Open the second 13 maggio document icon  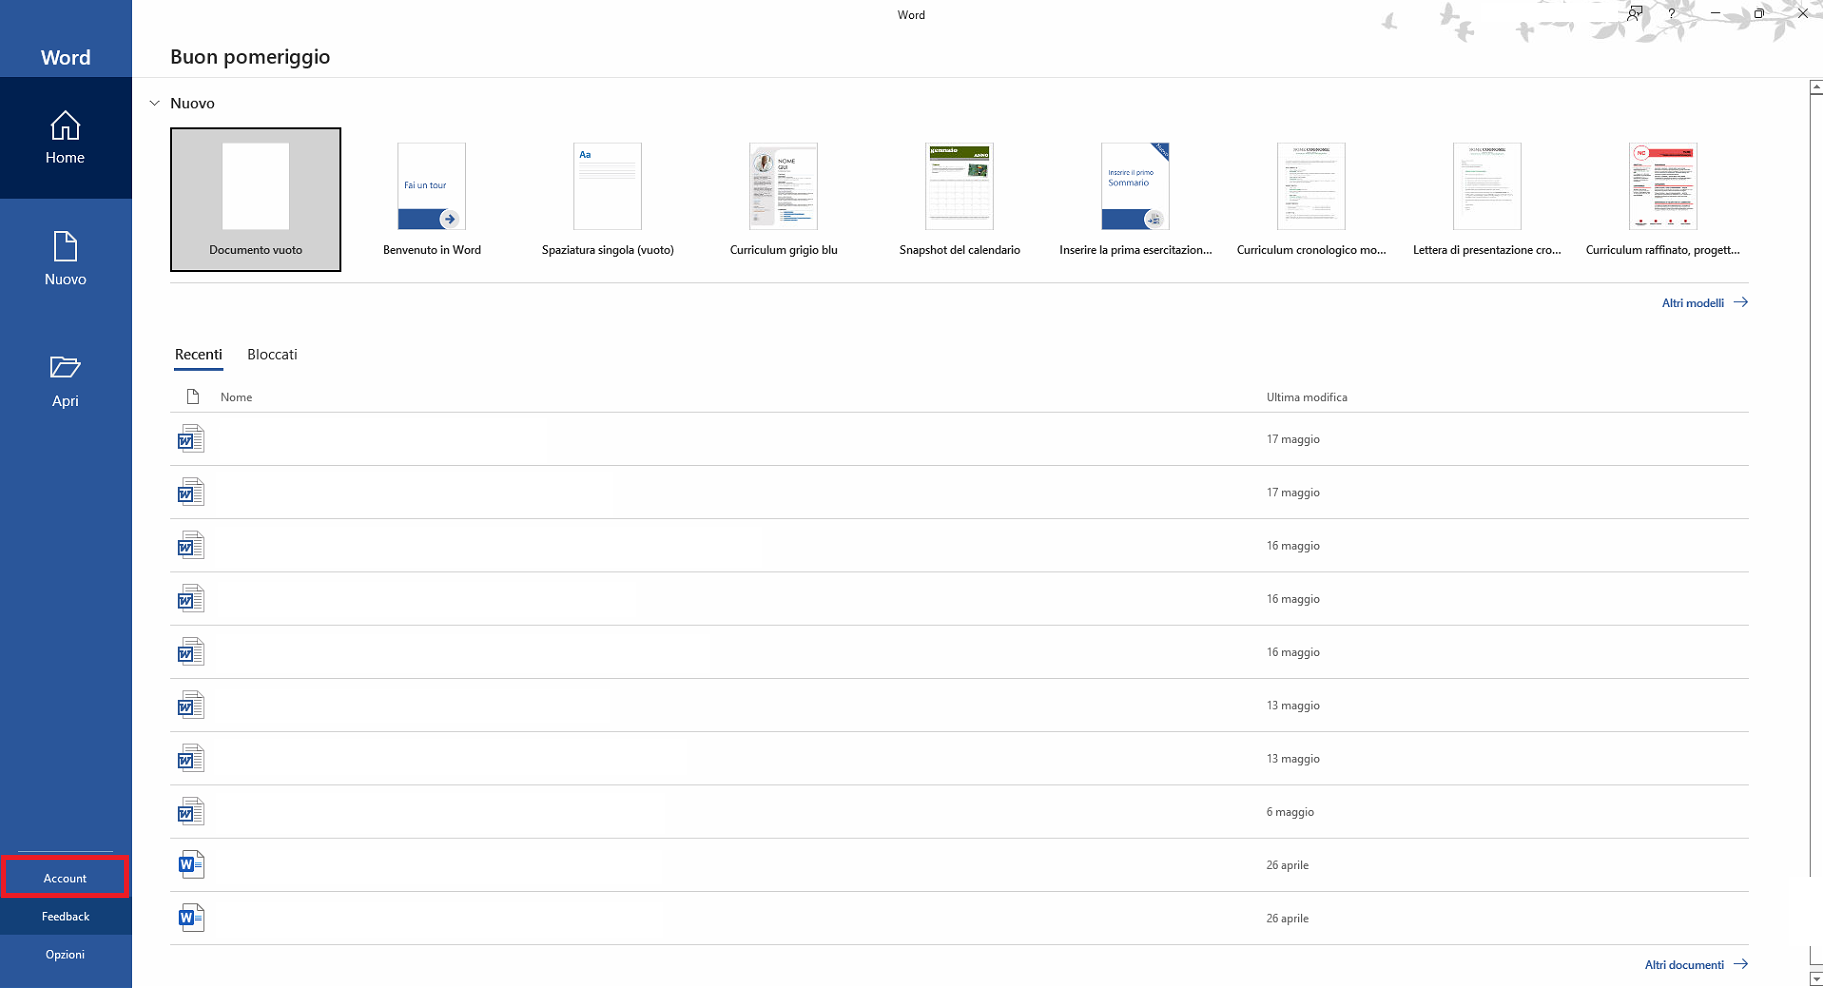(191, 758)
